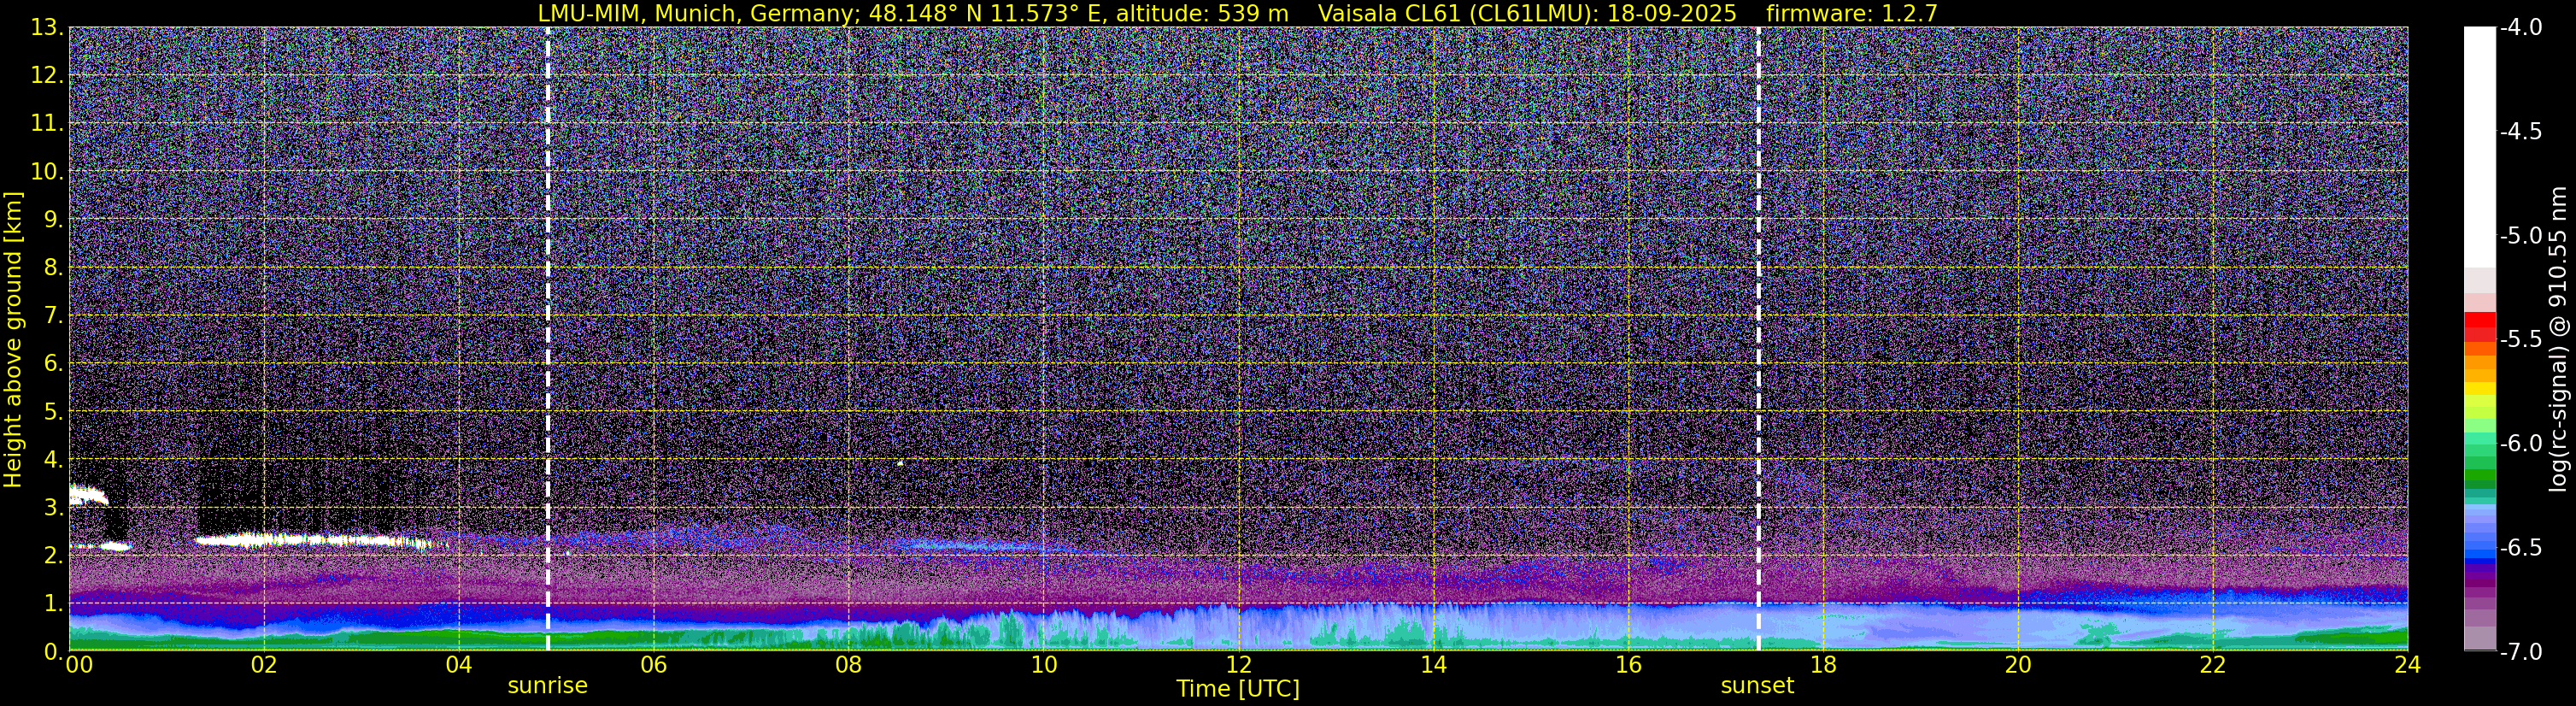This screenshot has height=706, width=2576.
Task: Select the white dashed sunset marker line
Action: 1758,339
